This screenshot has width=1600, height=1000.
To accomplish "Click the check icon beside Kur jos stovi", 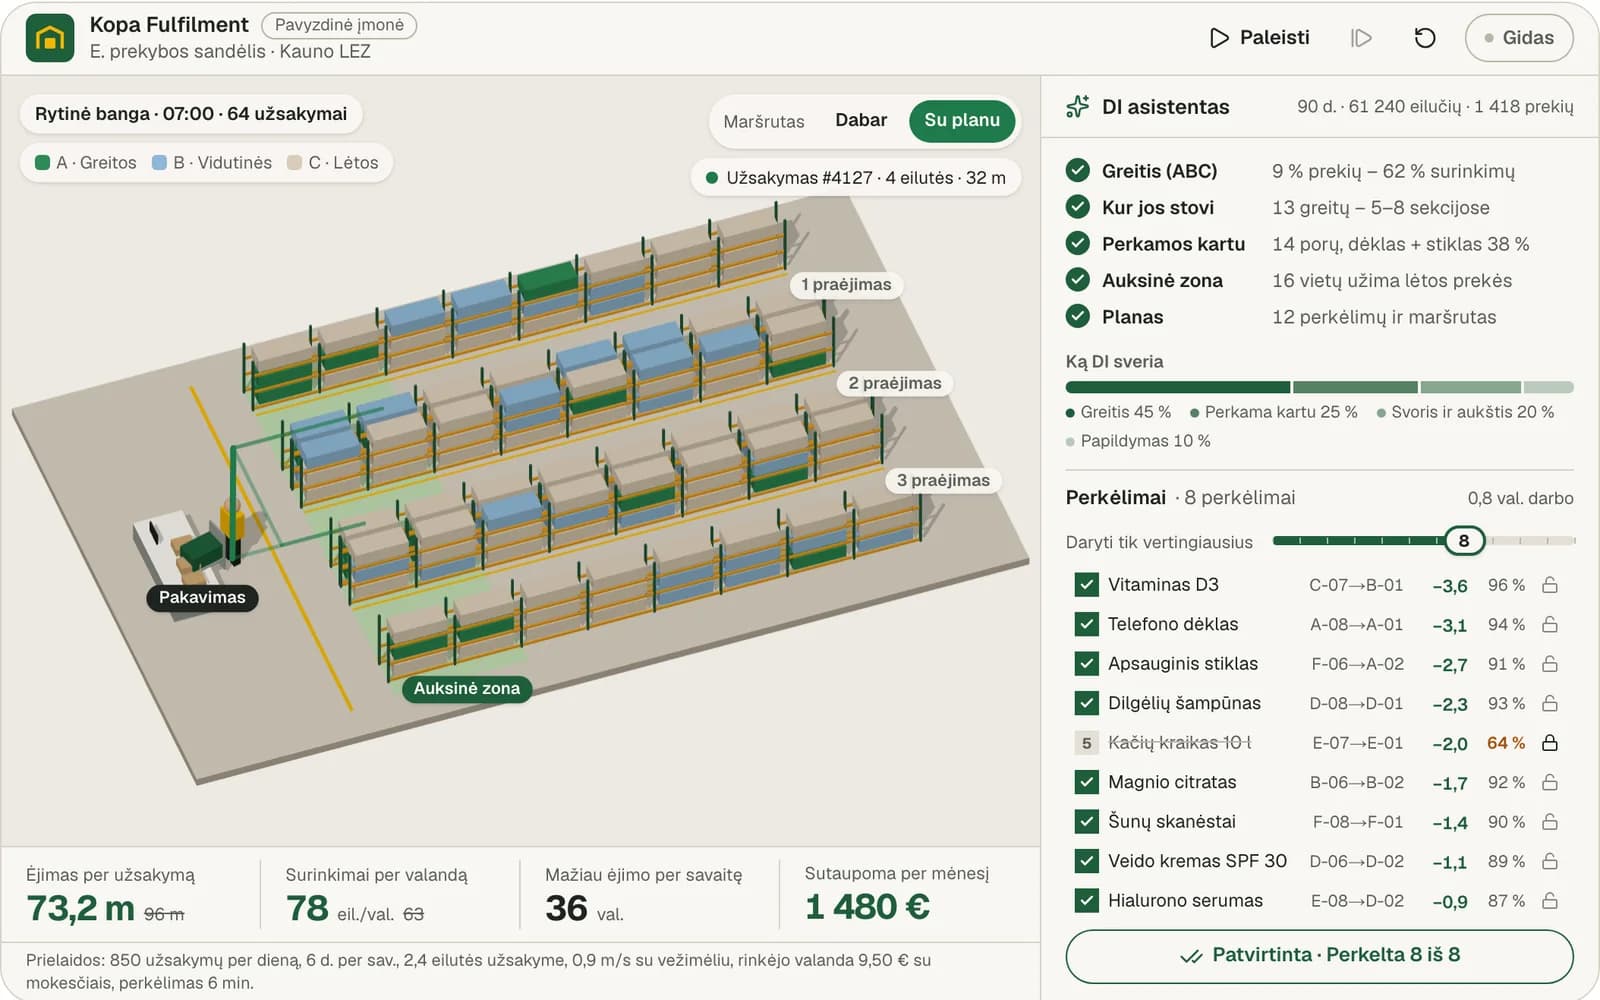I will click(x=1077, y=207).
